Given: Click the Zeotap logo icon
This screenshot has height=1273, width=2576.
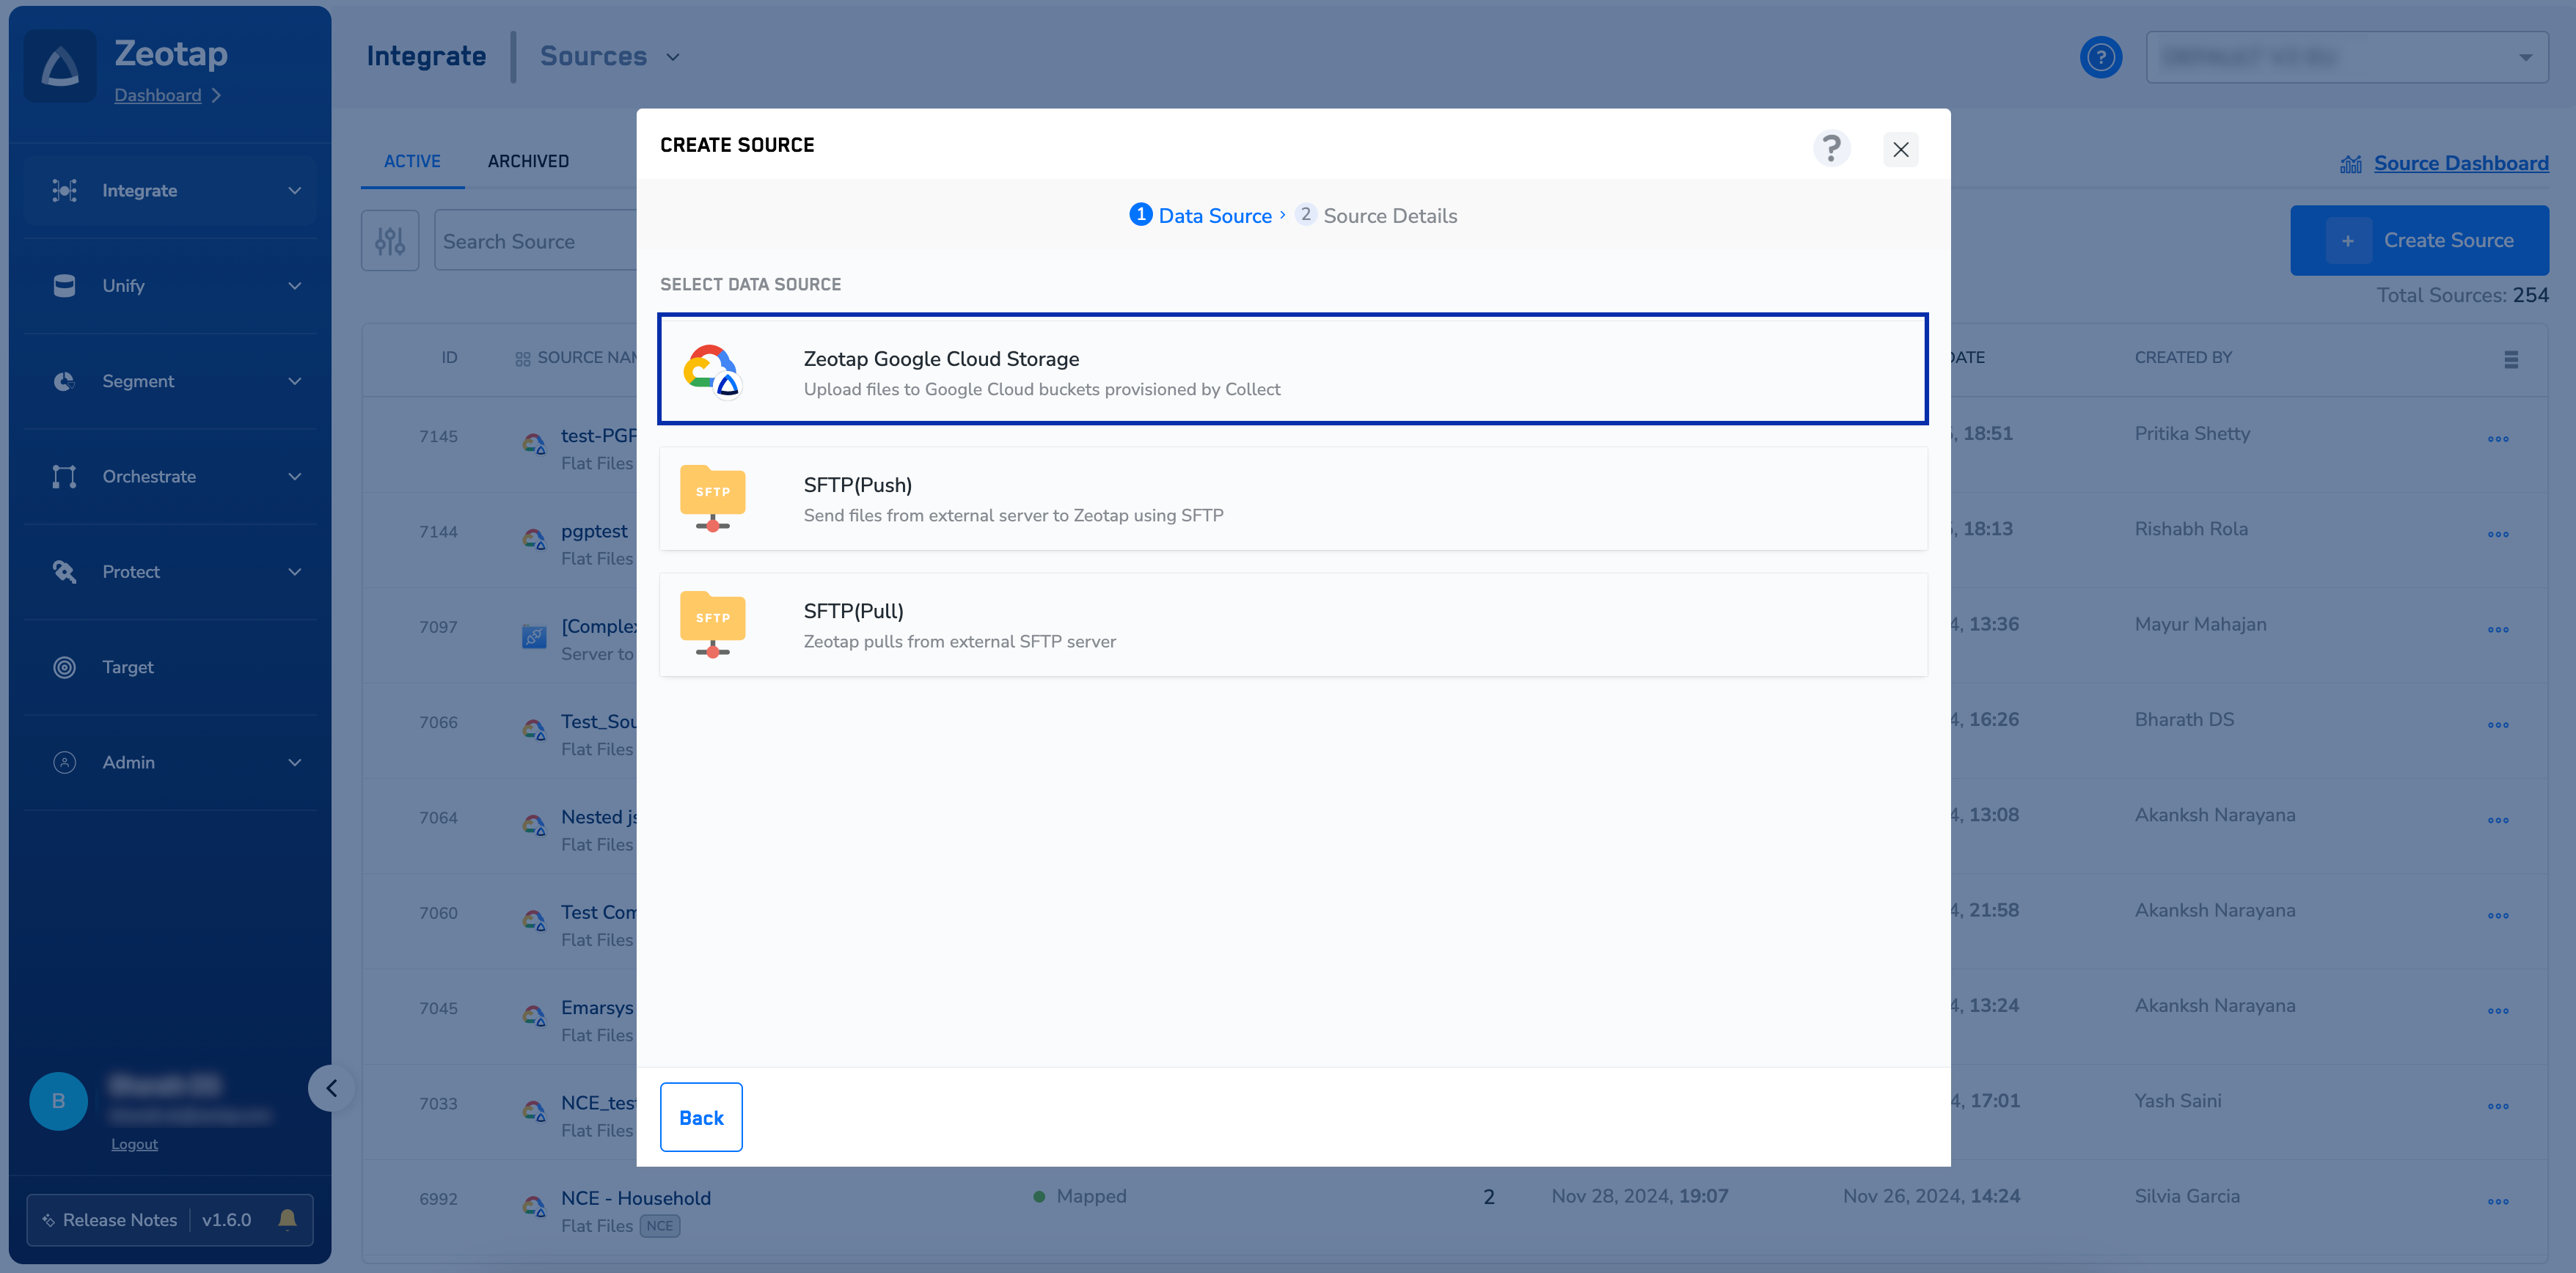Looking at the screenshot, I should pyautogui.click(x=60, y=66).
